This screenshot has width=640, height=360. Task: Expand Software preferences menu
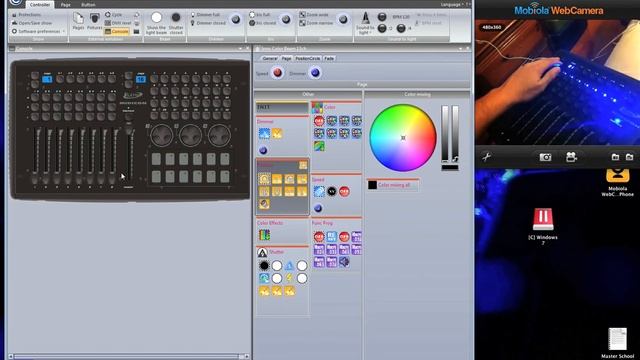pos(39,31)
